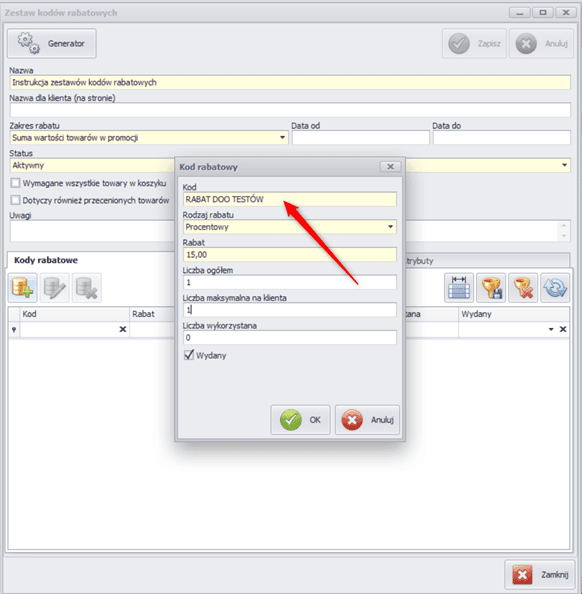Enable Dotyczy również przecenionych towarów checkbox
This screenshot has height=594, width=582.
pyautogui.click(x=16, y=200)
